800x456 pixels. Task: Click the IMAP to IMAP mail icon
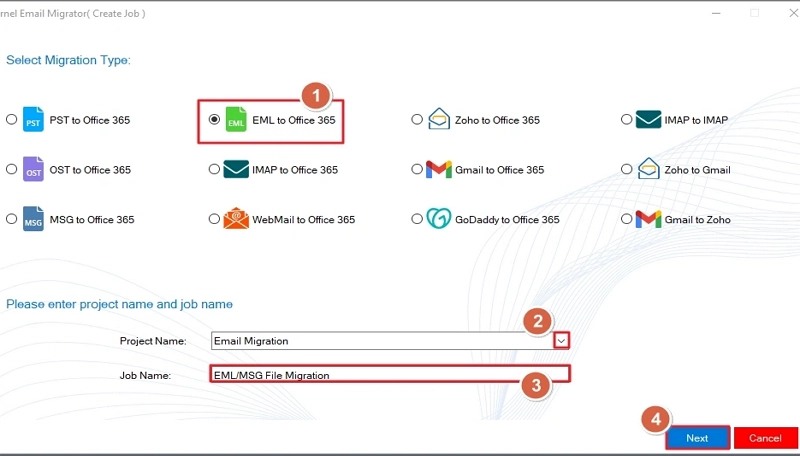[648, 119]
